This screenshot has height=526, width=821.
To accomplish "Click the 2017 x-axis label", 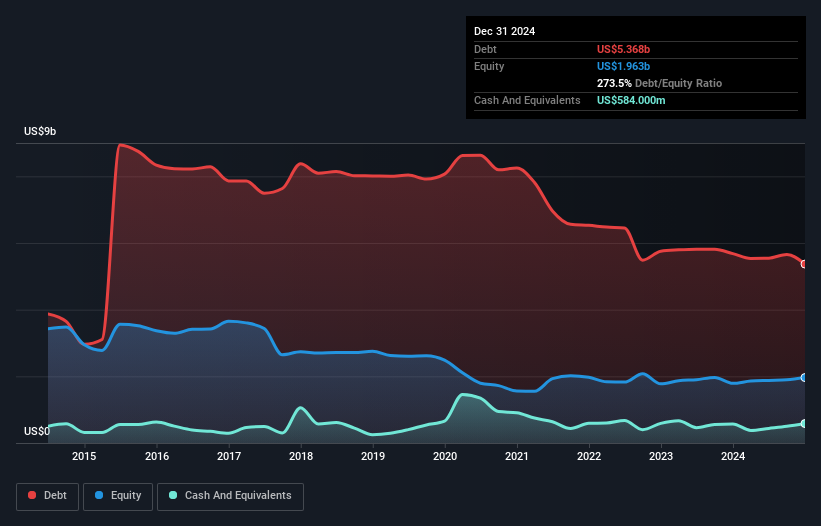I will [x=229, y=456].
